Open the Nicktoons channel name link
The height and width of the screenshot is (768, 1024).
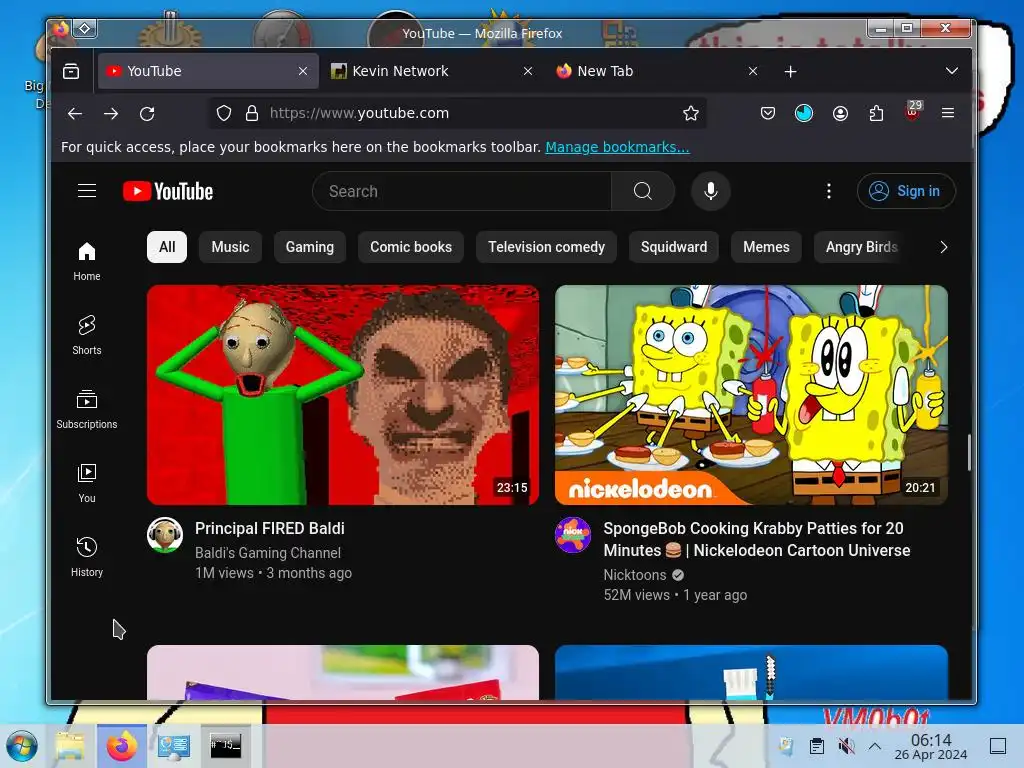(x=635, y=575)
